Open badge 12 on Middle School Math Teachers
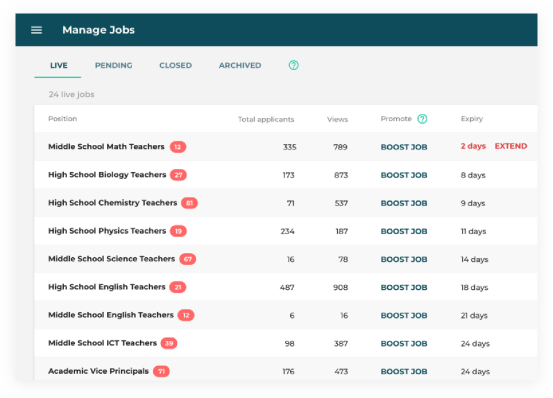553x398 pixels. coord(178,147)
